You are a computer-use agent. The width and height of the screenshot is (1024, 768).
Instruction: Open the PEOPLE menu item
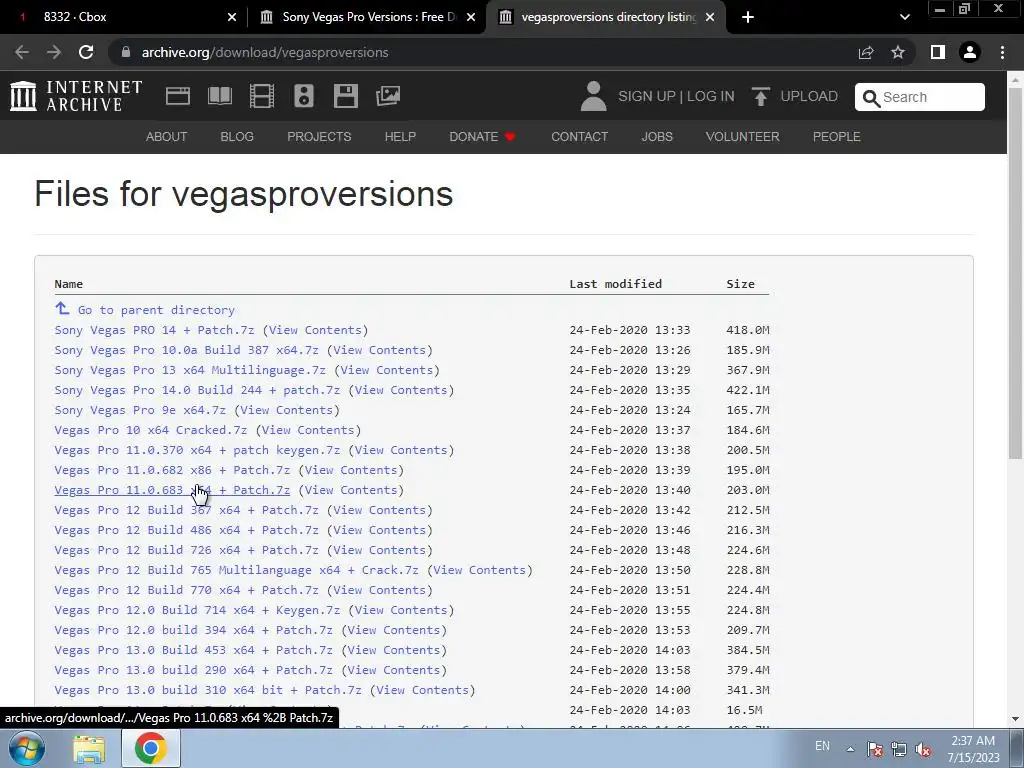837,136
